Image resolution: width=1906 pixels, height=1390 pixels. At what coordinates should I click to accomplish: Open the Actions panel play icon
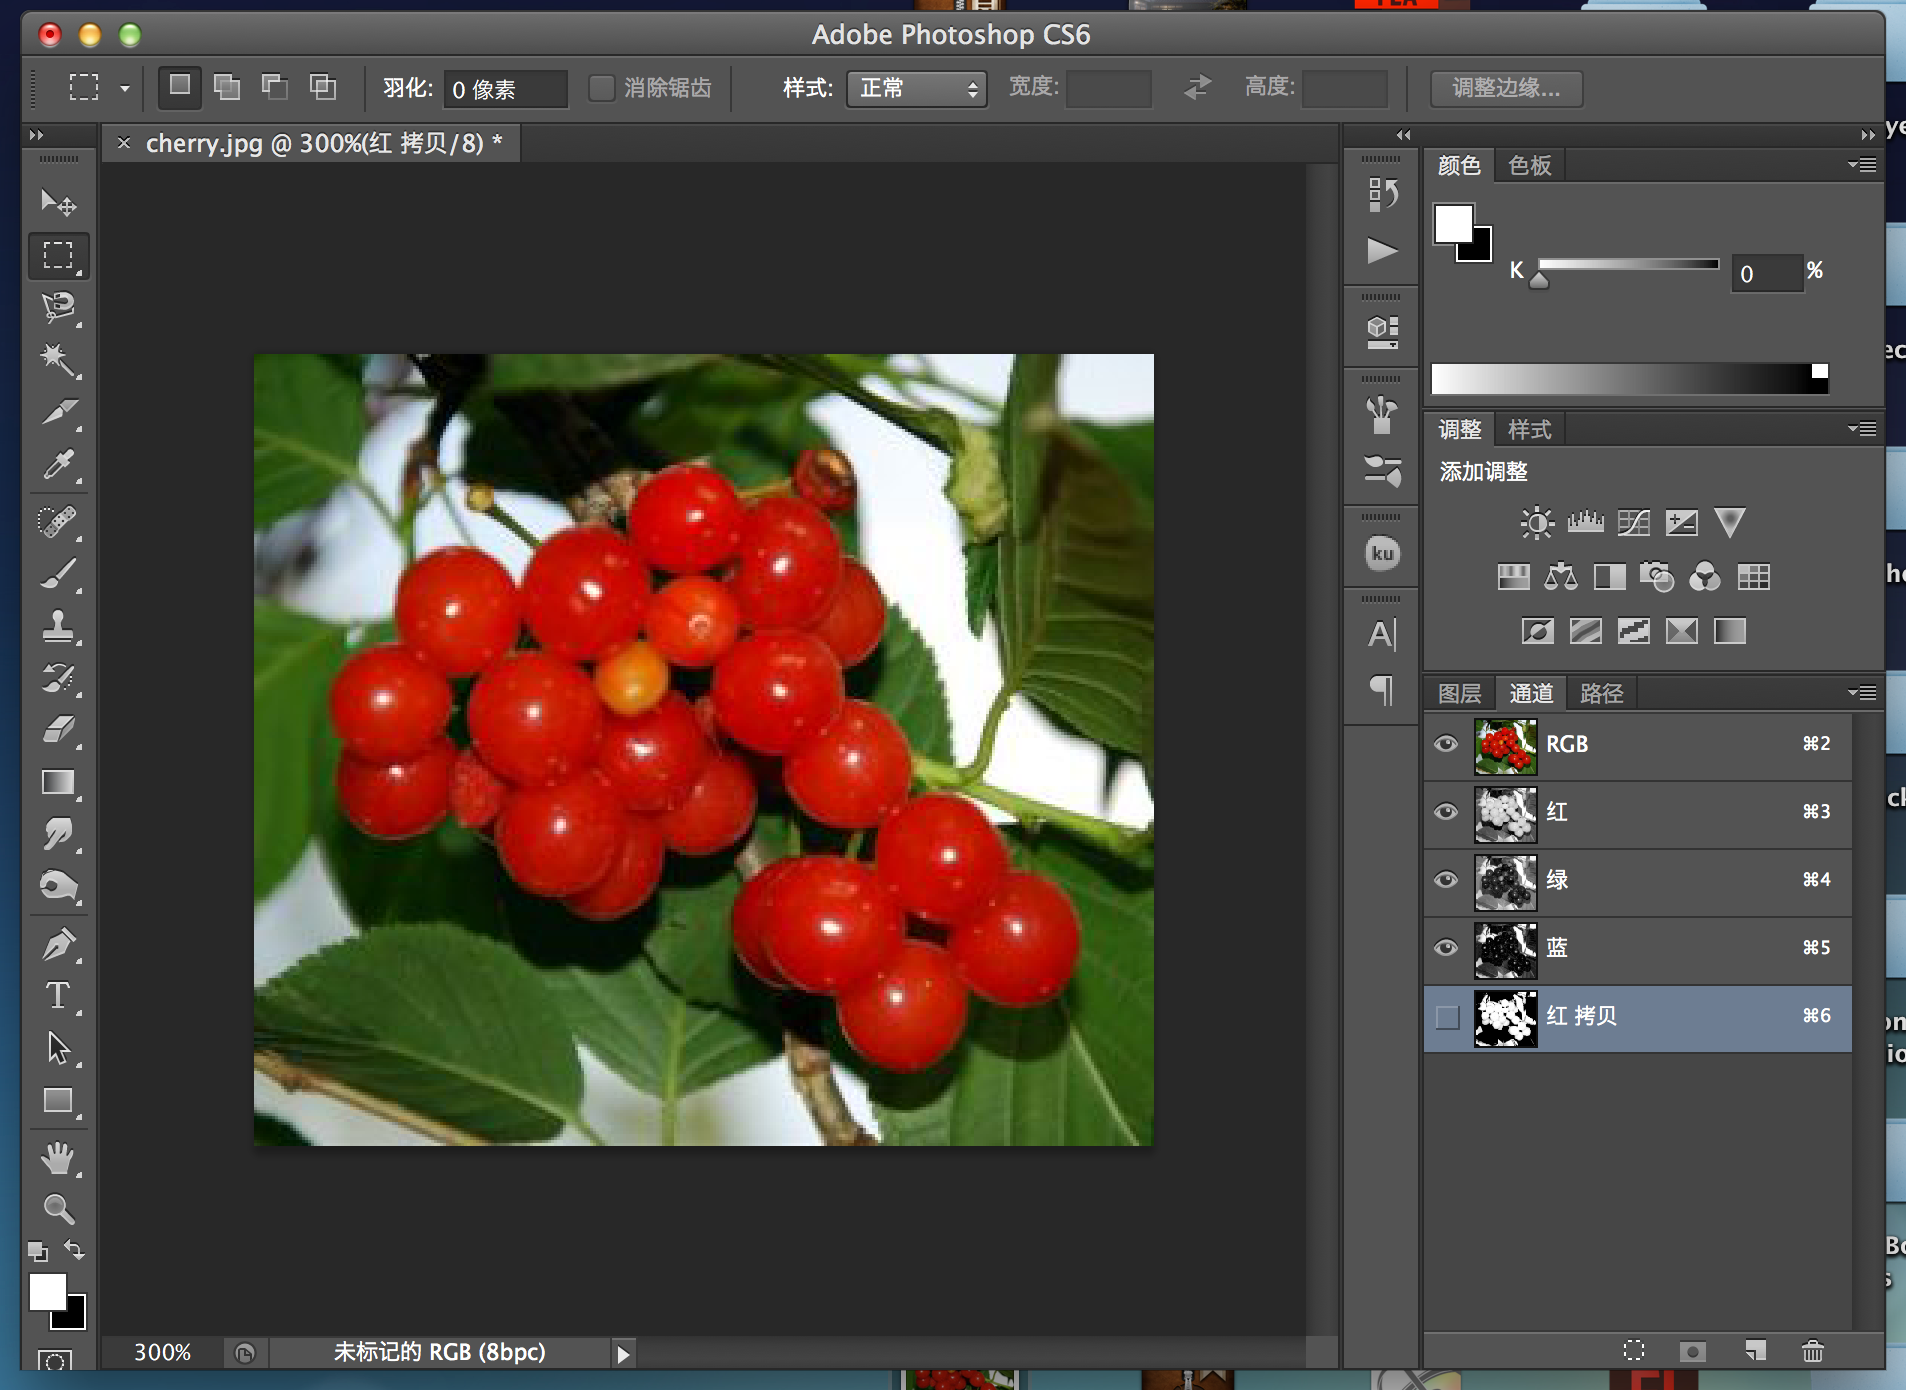(x=1382, y=250)
